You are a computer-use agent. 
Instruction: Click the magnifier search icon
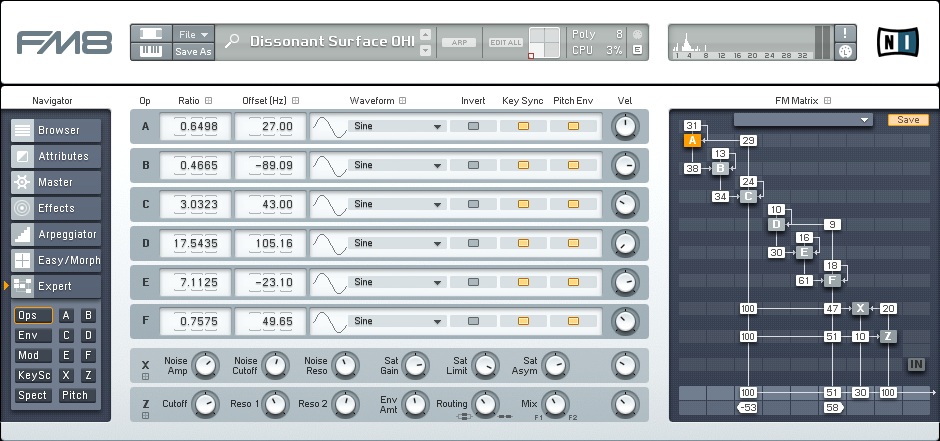(x=232, y=41)
